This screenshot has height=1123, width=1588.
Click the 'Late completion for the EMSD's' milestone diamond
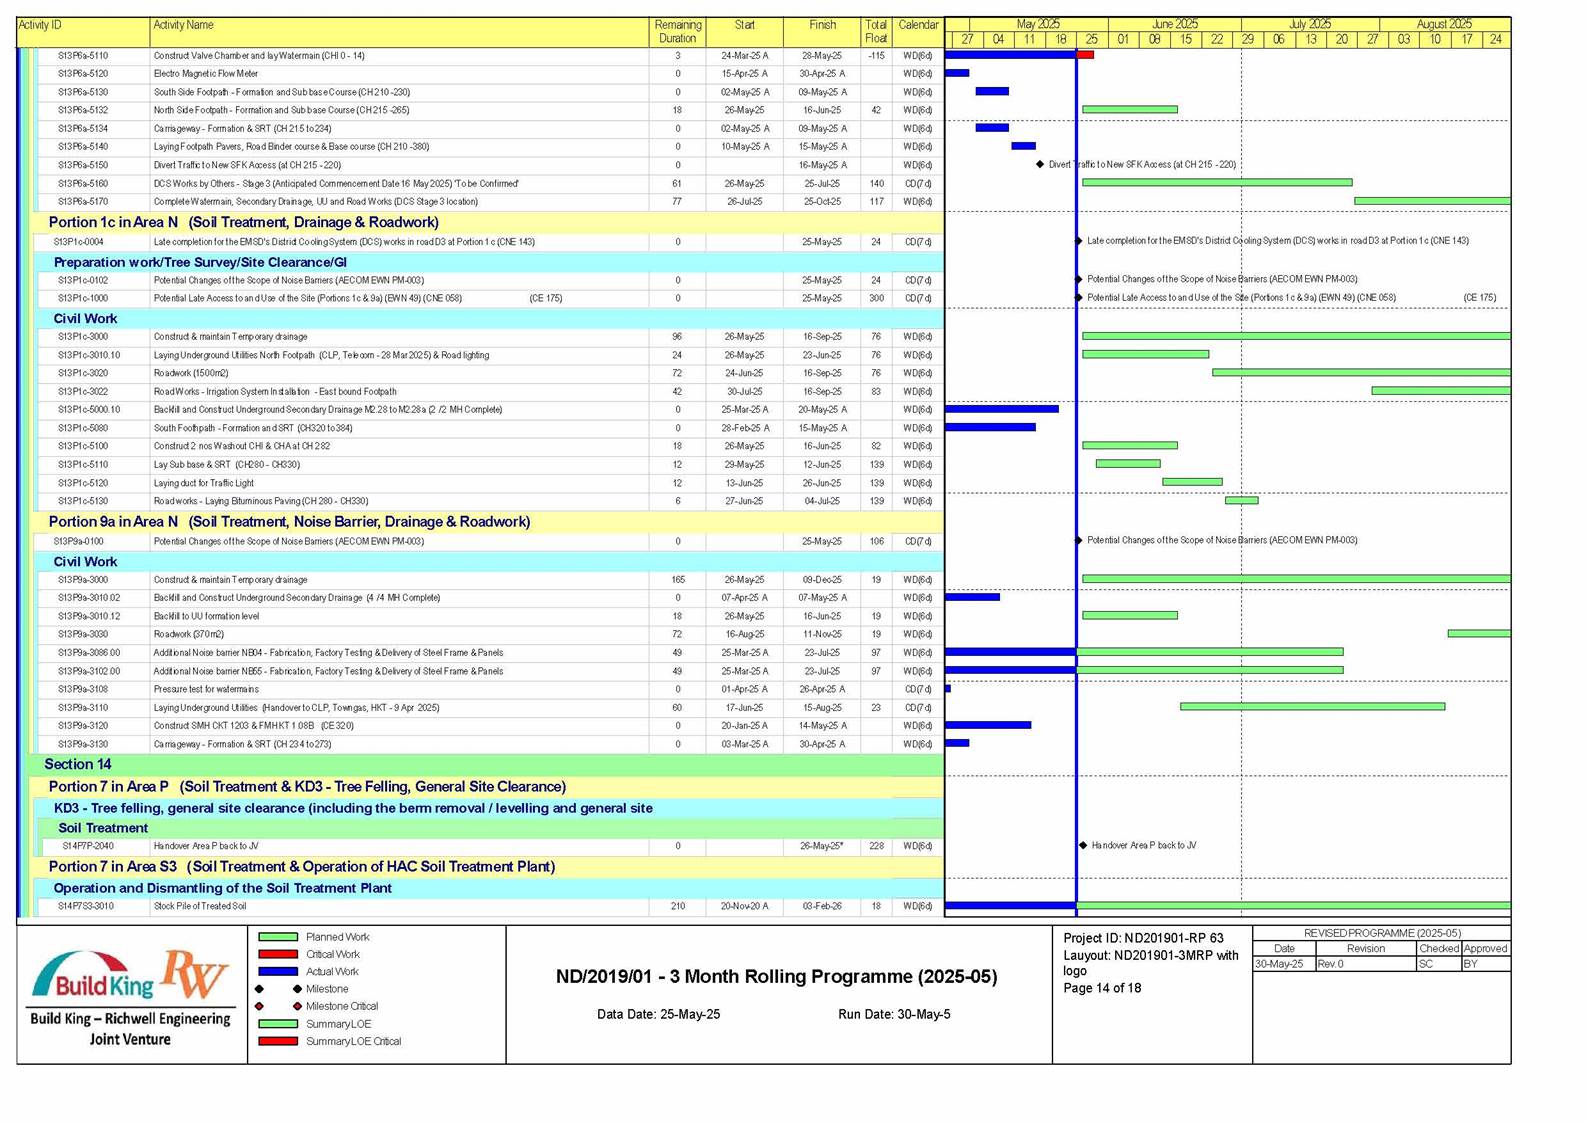[1079, 241]
